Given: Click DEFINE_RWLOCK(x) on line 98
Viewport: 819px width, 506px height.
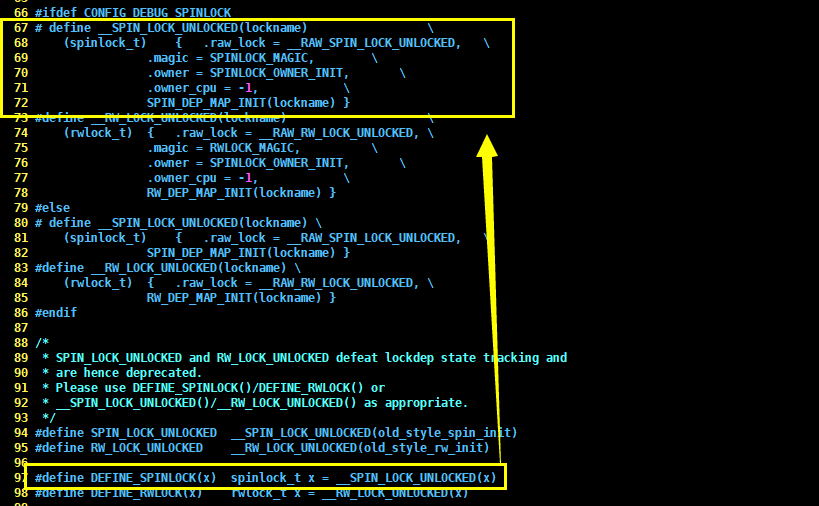Looking at the screenshot, I should pyautogui.click(x=146, y=493).
